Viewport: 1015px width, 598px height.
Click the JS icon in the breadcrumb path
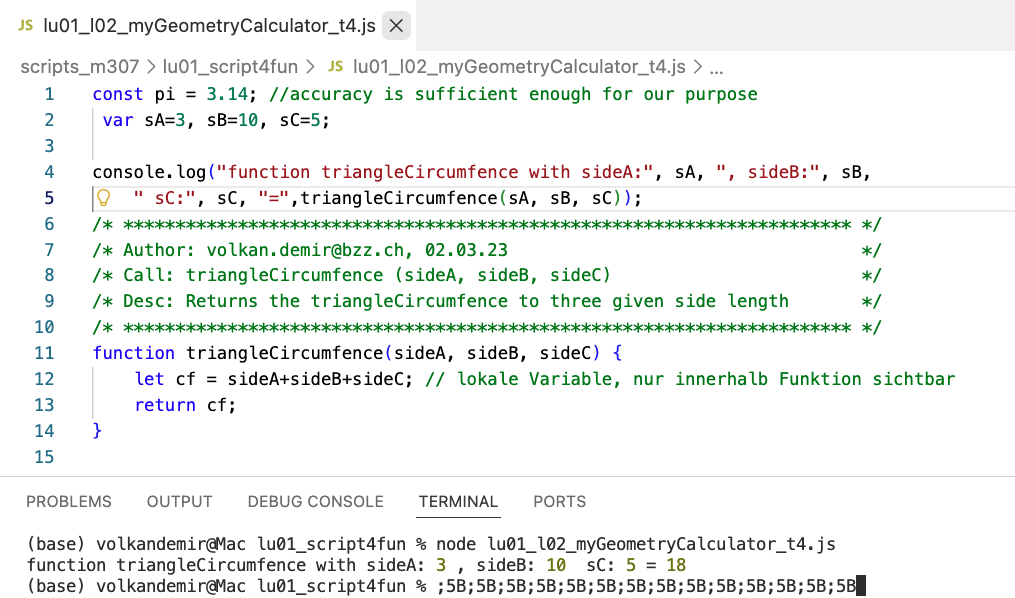tap(336, 67)
